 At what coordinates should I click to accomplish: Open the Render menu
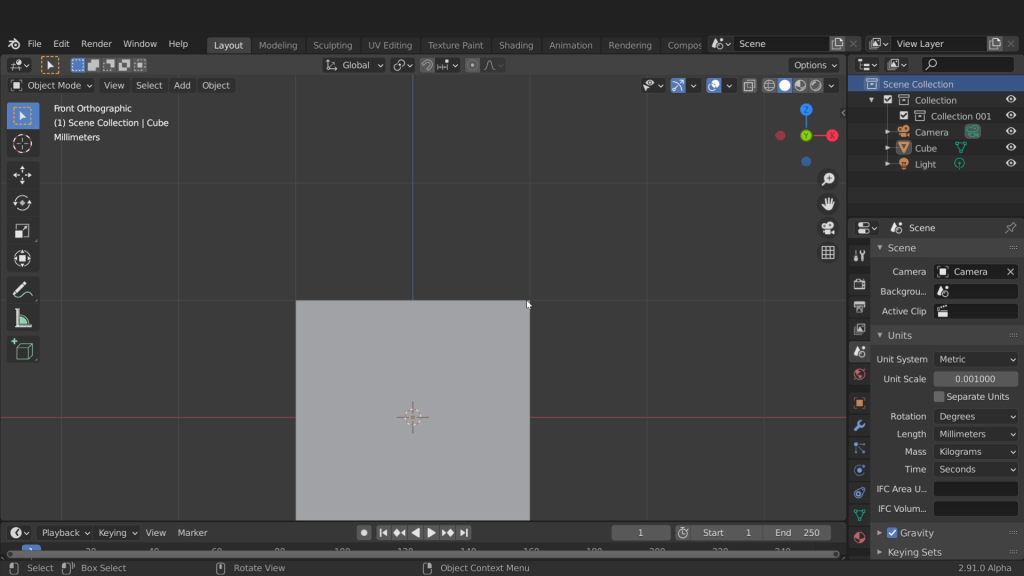pyautogui.click(x=96, y=44)
